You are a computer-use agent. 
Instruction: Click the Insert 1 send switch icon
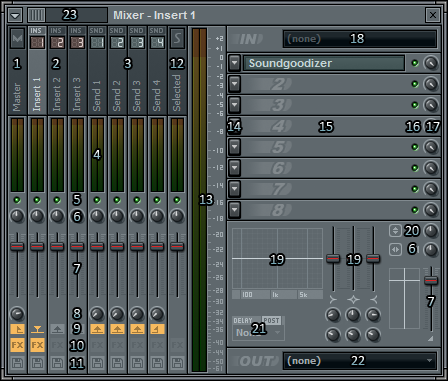[x=37, y=329]
